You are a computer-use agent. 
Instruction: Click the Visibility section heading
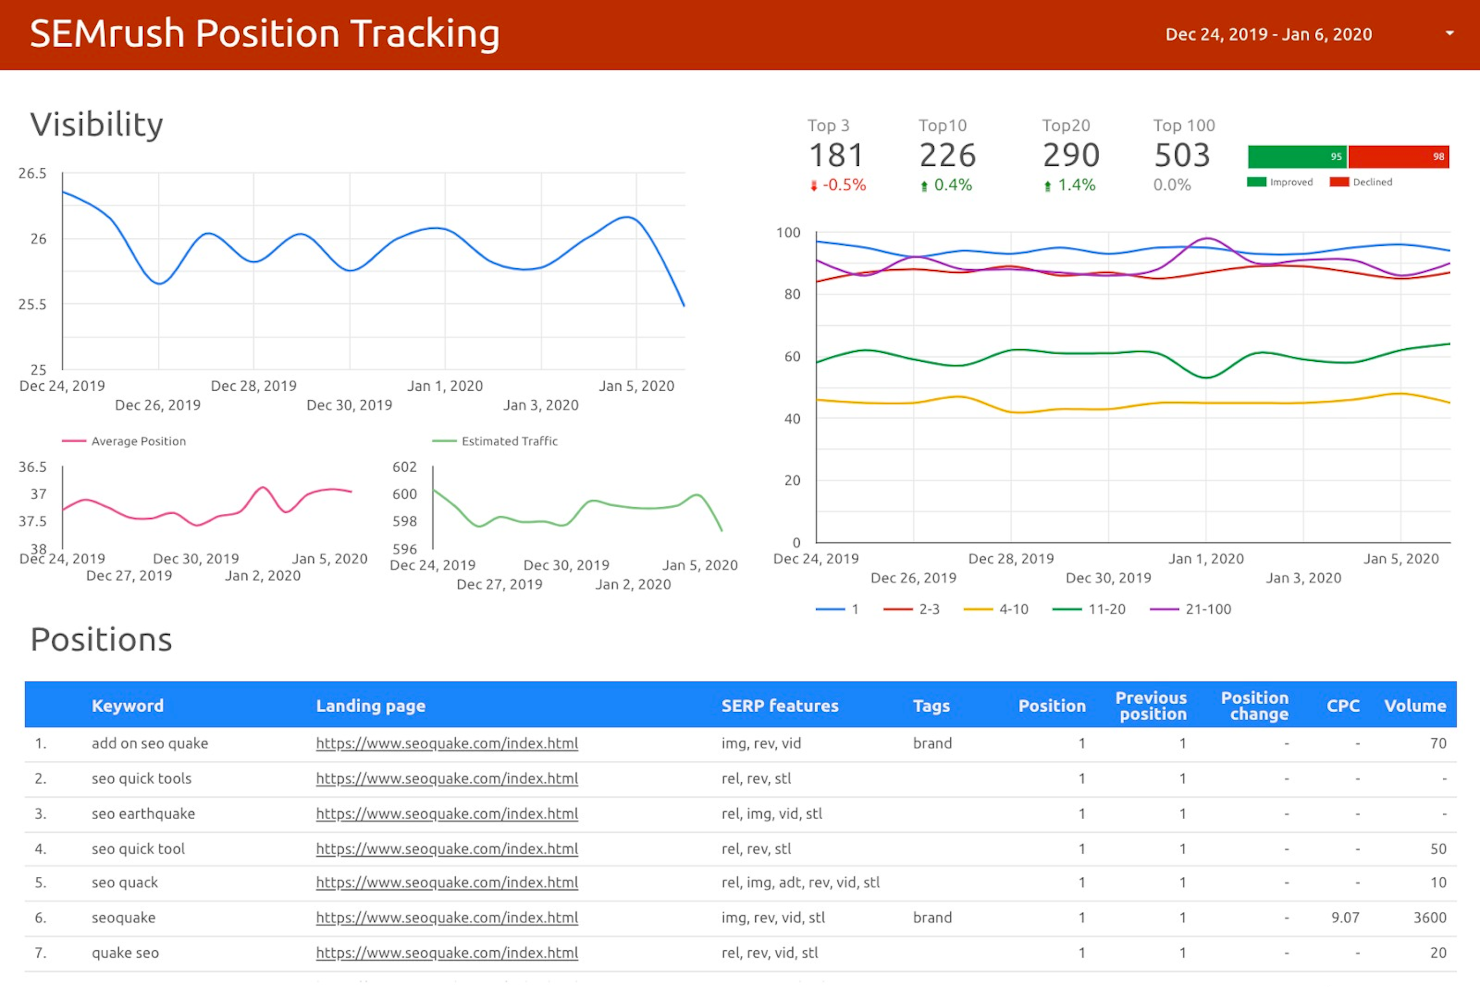(97, 125)
